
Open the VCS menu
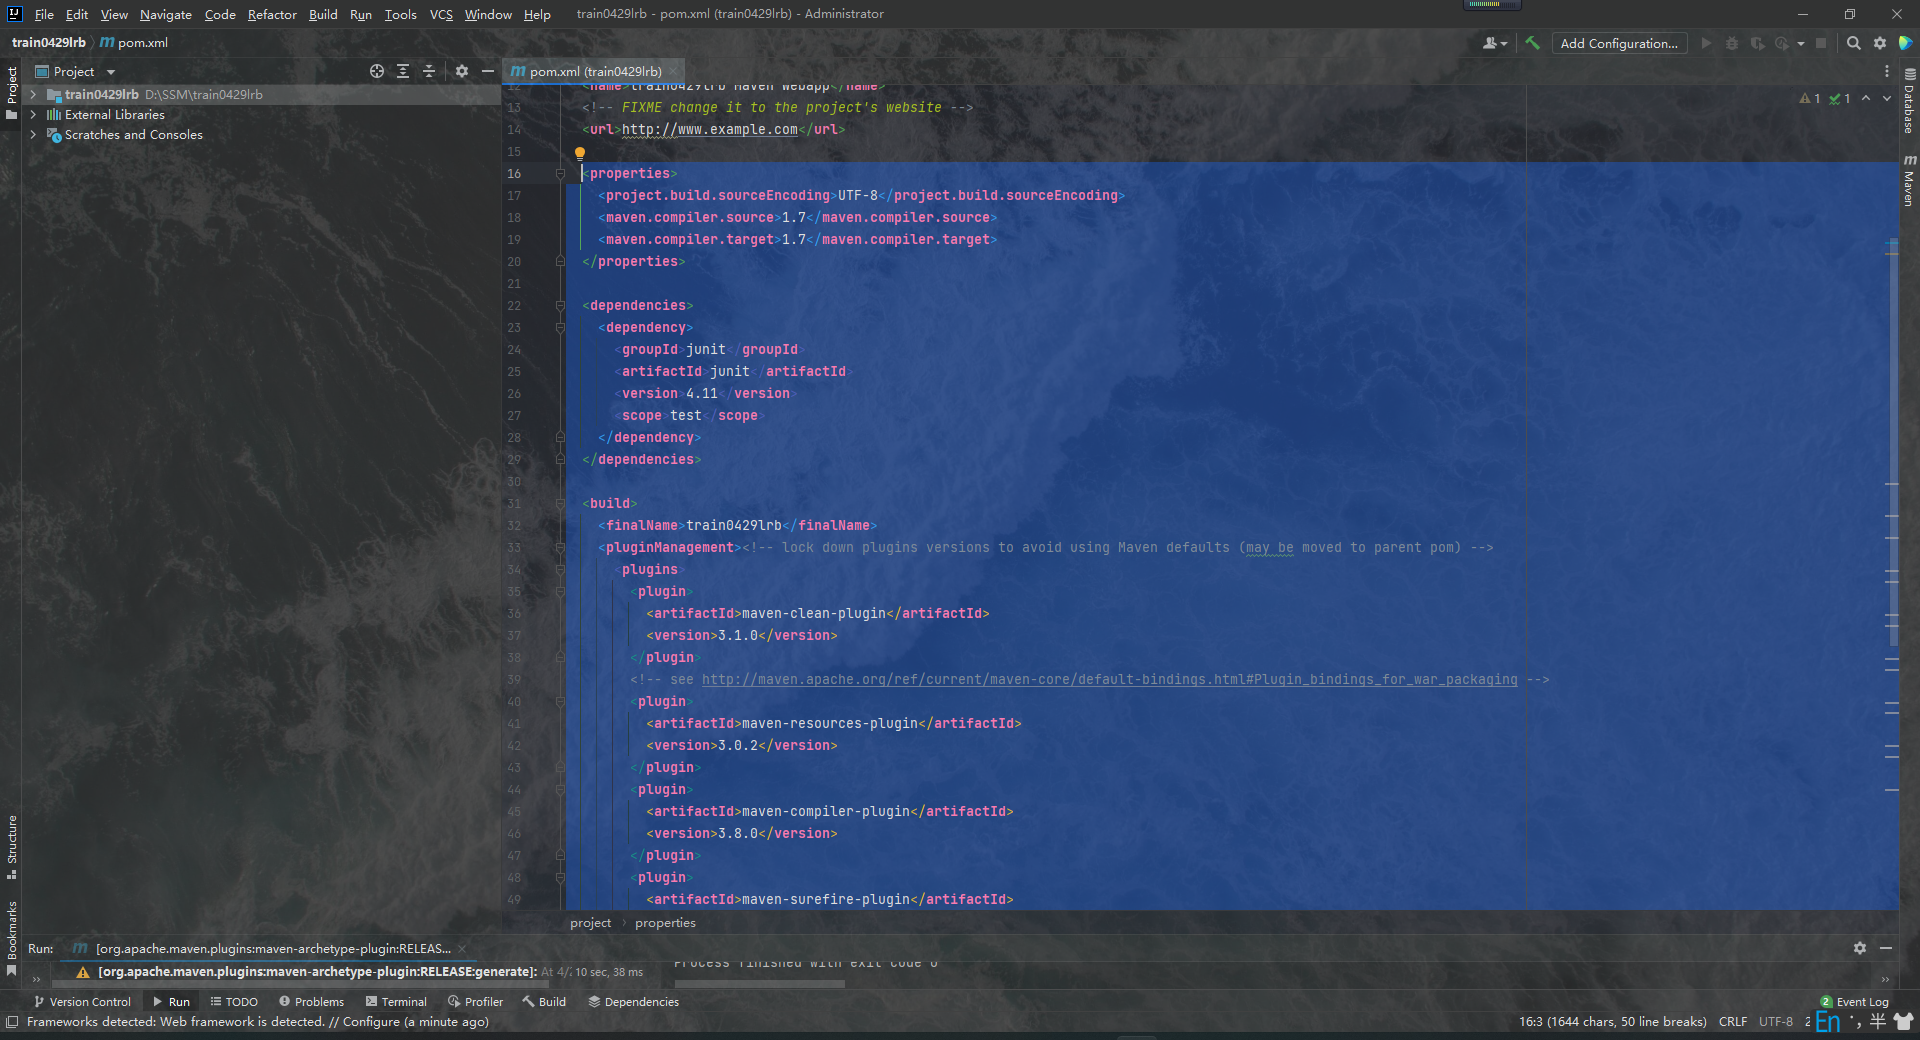click(x=441, y=14)
